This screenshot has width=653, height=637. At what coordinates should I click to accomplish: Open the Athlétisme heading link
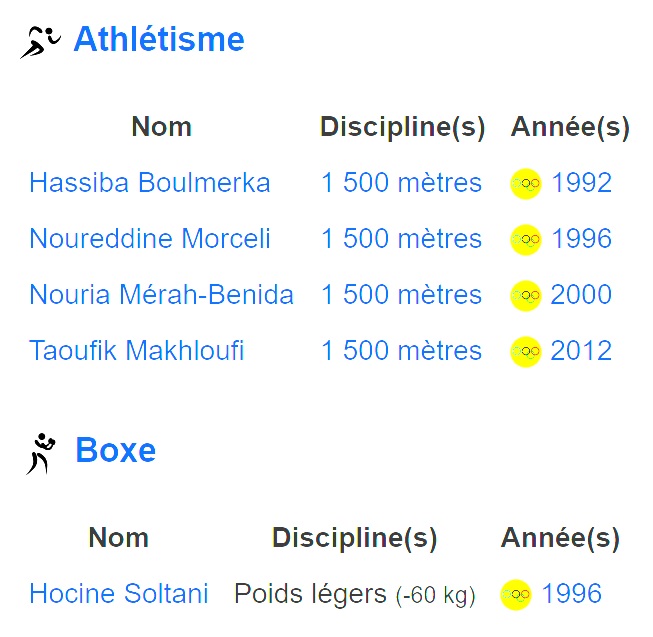click(x=159, y=39)
